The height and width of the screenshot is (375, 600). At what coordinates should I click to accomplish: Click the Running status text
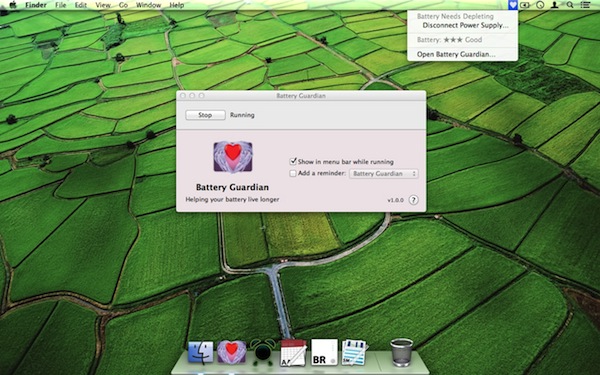coord(242,115)
